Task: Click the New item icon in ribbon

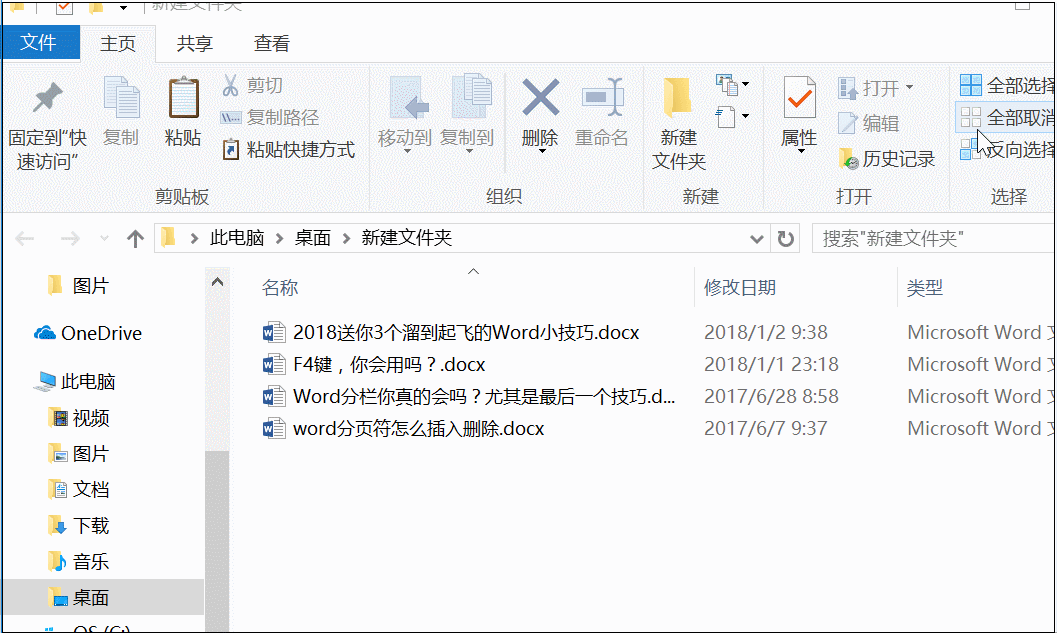Action: pos(727,85)
